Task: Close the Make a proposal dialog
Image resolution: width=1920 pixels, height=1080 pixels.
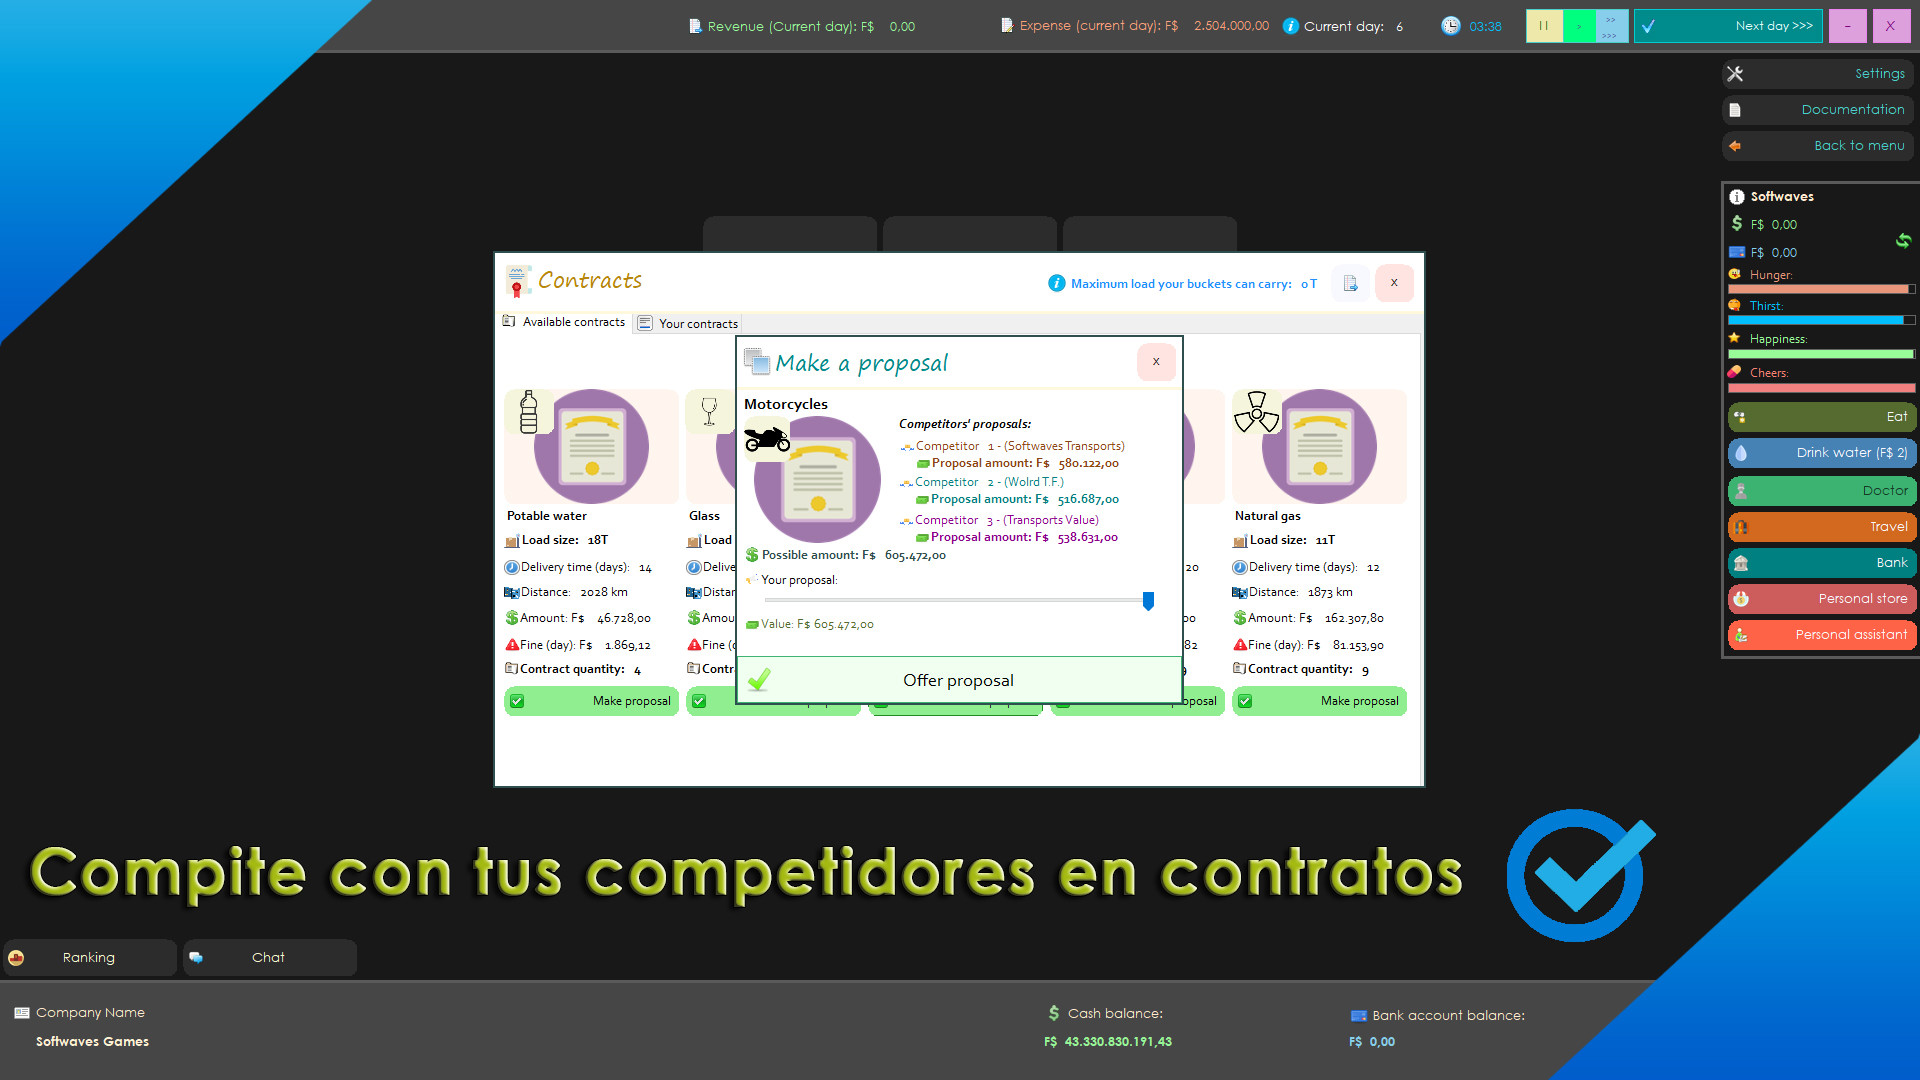Action: [1156, 362]
